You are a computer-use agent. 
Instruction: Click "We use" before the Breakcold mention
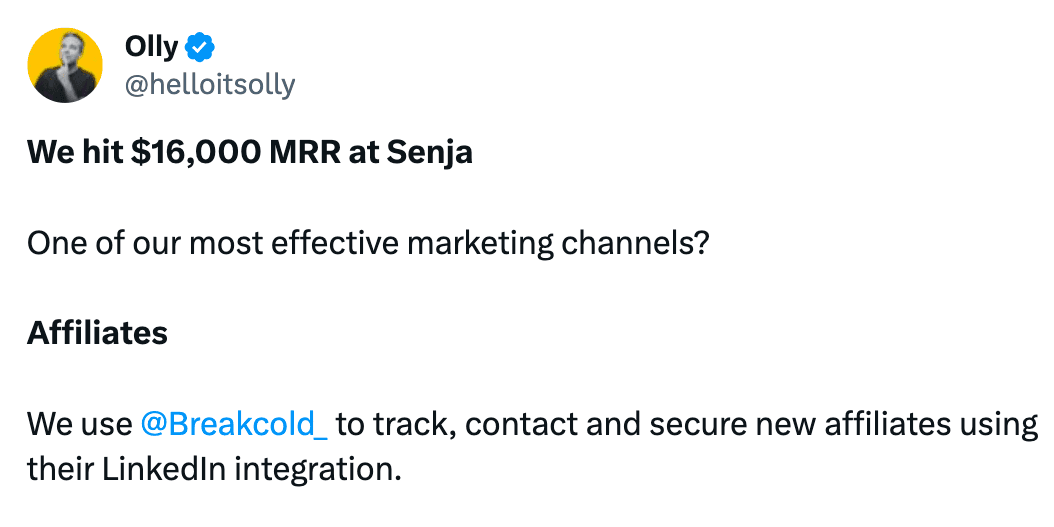tap(79, 424)
